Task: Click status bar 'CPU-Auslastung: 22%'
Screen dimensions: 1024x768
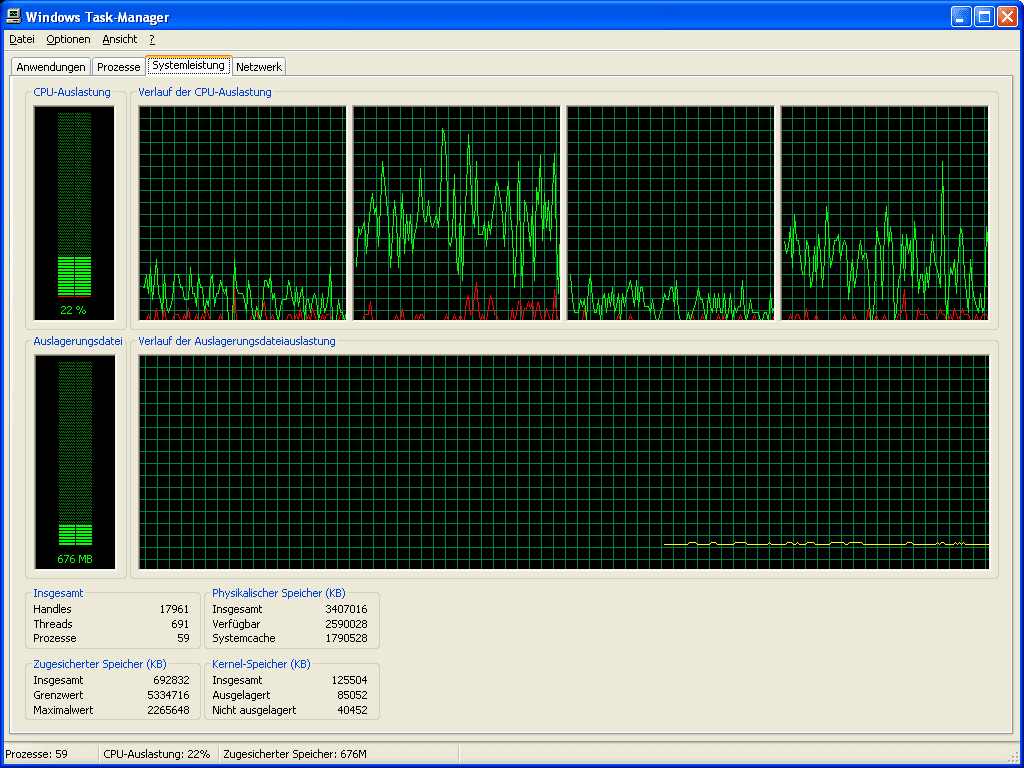Action: point(157,754)
